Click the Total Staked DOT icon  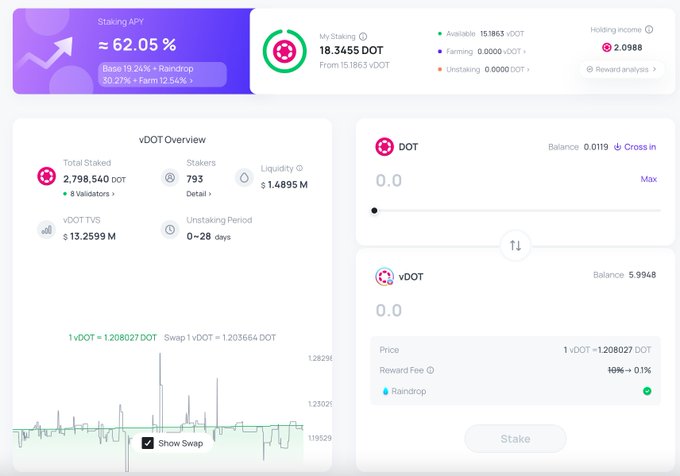pos(46,176)
